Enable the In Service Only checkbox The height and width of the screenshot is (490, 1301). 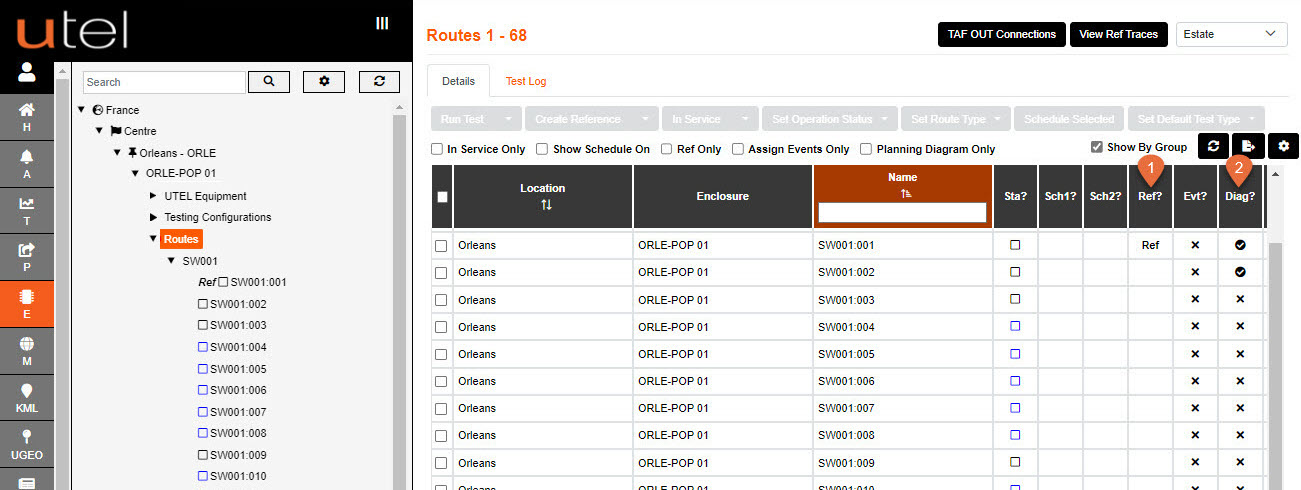click(437, 149)
